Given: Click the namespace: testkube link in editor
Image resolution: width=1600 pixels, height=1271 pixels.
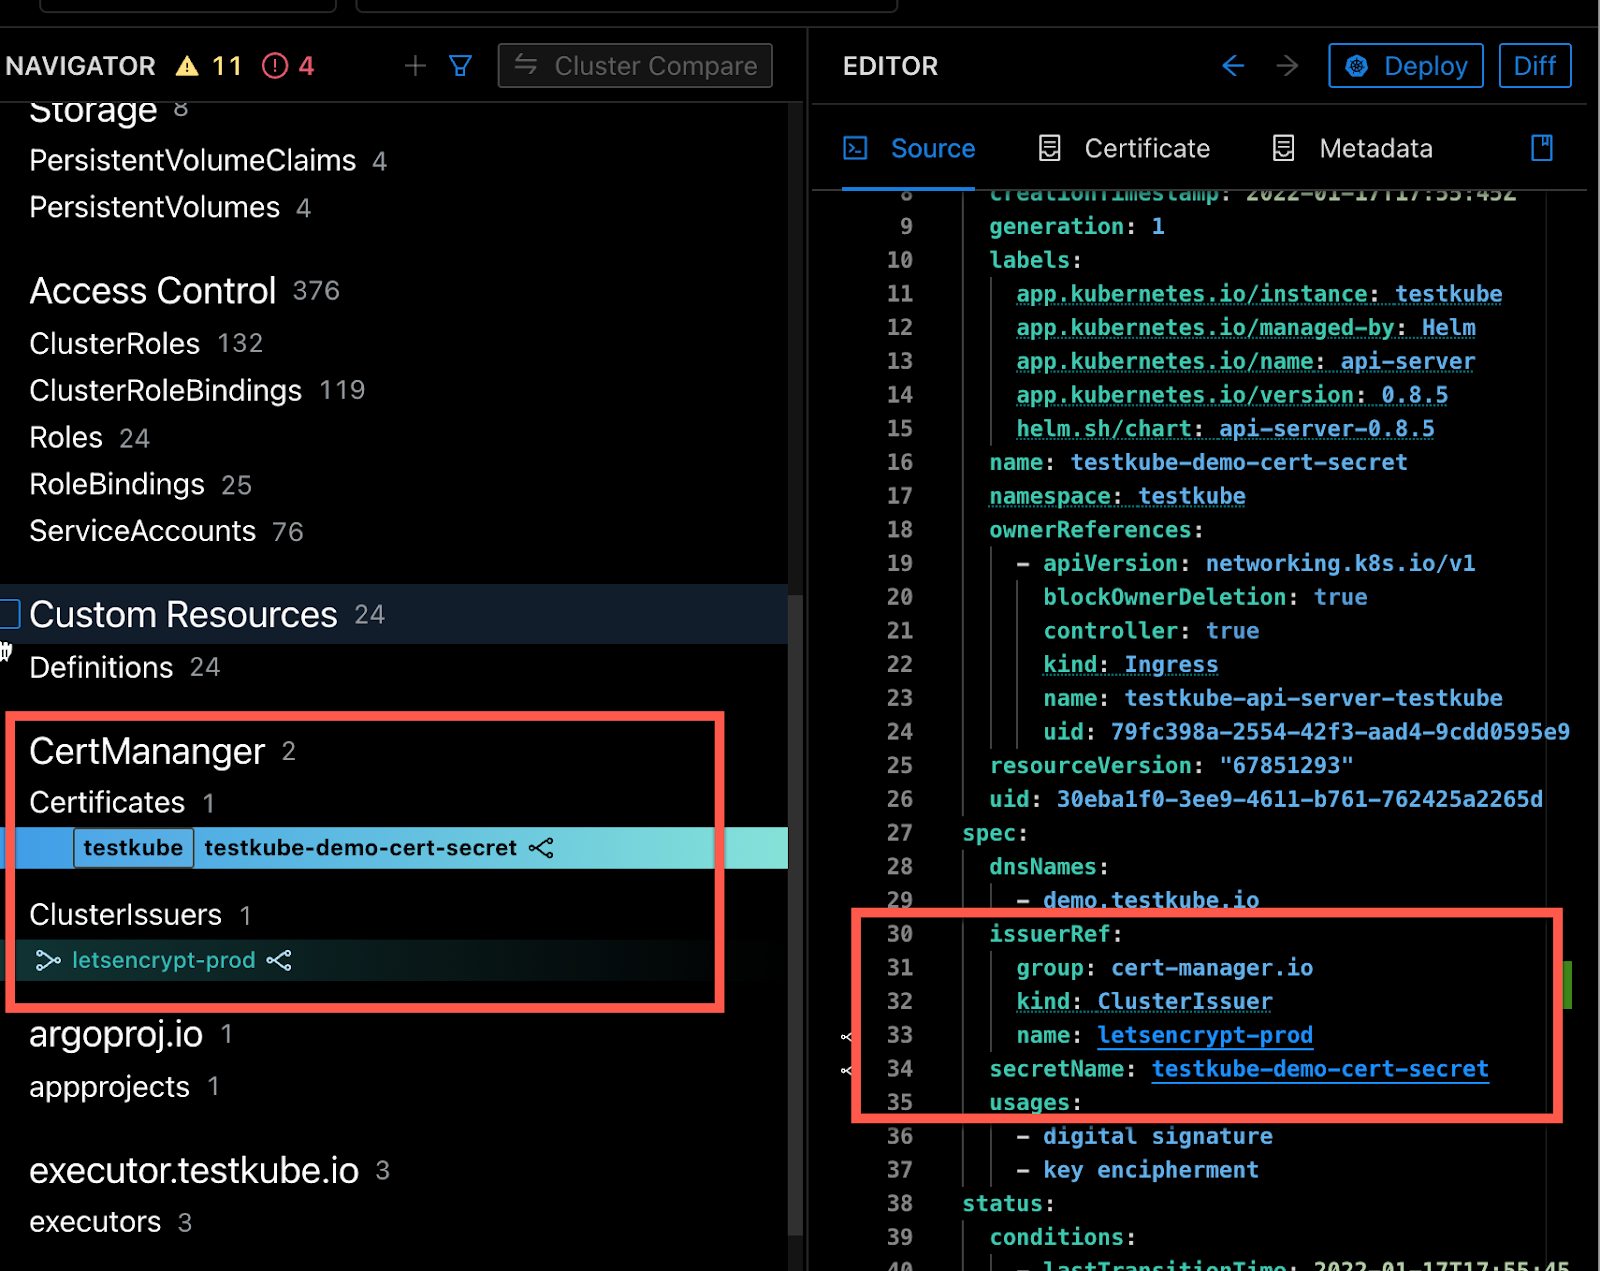Looking at the screenshot, I should click(x=1117, y=496).
